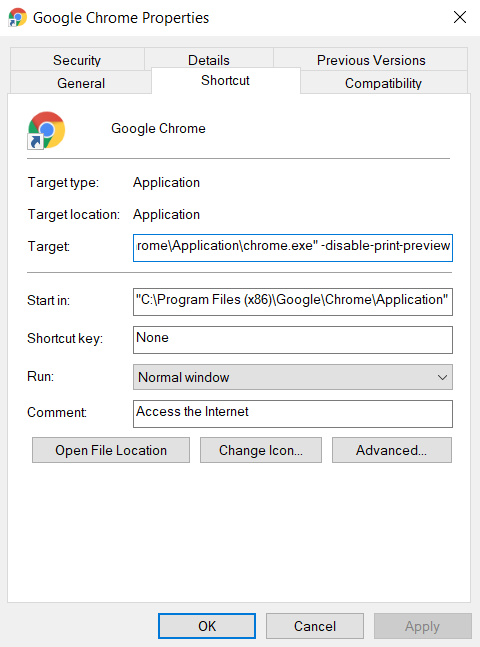The width and height of the screenshot is (480, 647).
Task: Open the Change Icon dialog
Action: click(261, 450)
